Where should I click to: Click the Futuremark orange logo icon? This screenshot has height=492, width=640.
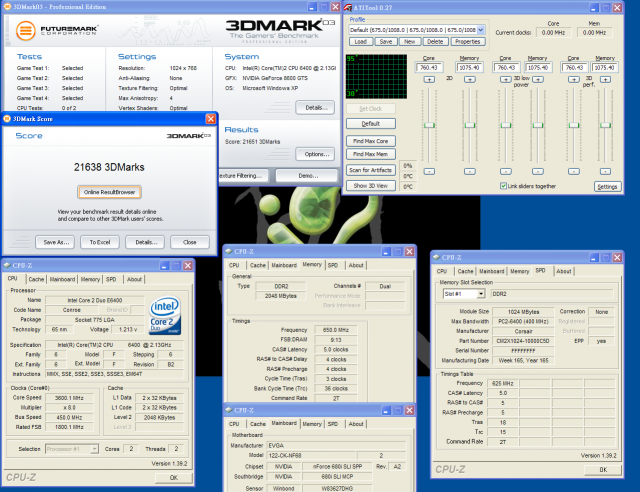tap(25, 31)
